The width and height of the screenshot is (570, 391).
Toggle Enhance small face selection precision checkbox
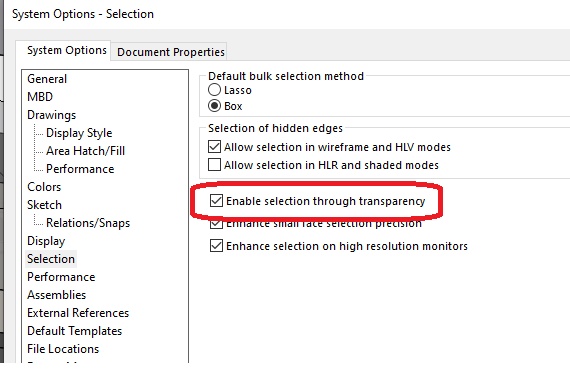pos(216,224)
